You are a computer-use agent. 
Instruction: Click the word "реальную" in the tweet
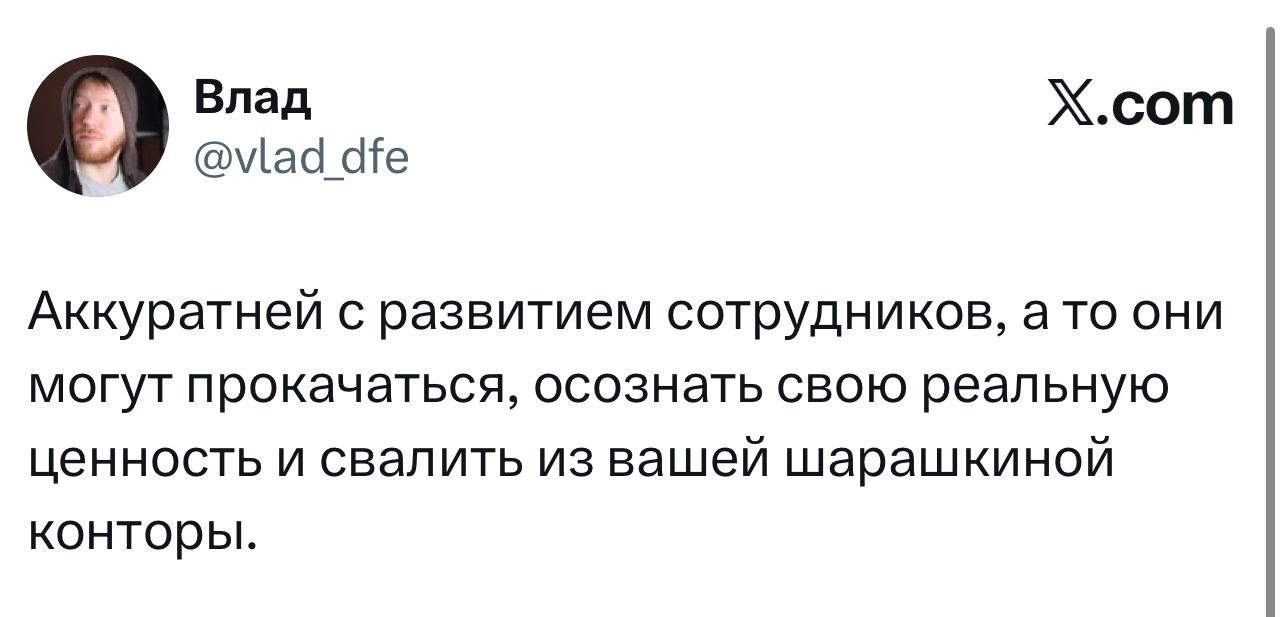coord(1045,387)
